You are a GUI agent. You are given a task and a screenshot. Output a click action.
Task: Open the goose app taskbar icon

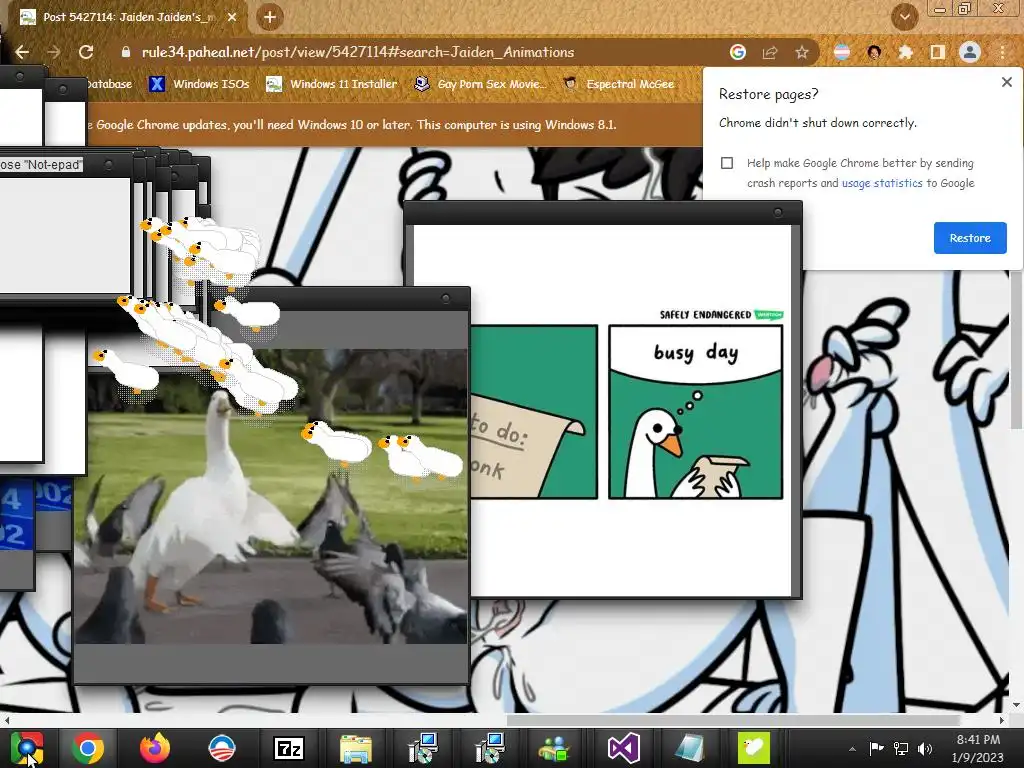pyautogui.click(x=754, y=748)
